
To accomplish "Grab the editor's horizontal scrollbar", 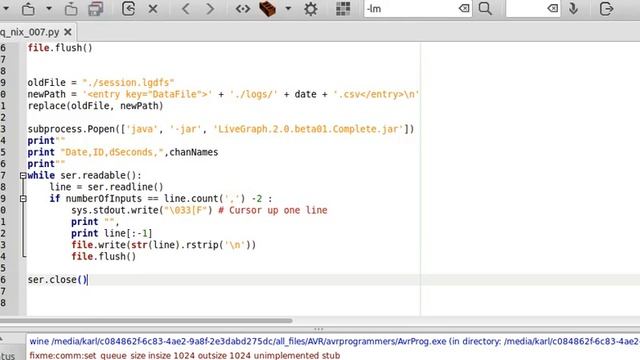I will [x=146, y=321].
